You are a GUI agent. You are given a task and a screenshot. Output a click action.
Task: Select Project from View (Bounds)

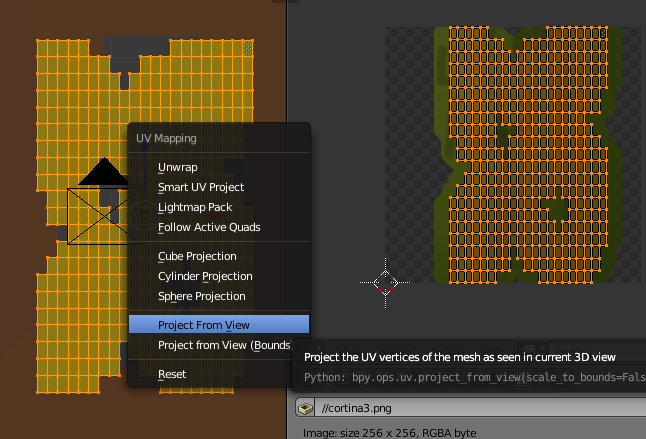click(x=219, y=345)
